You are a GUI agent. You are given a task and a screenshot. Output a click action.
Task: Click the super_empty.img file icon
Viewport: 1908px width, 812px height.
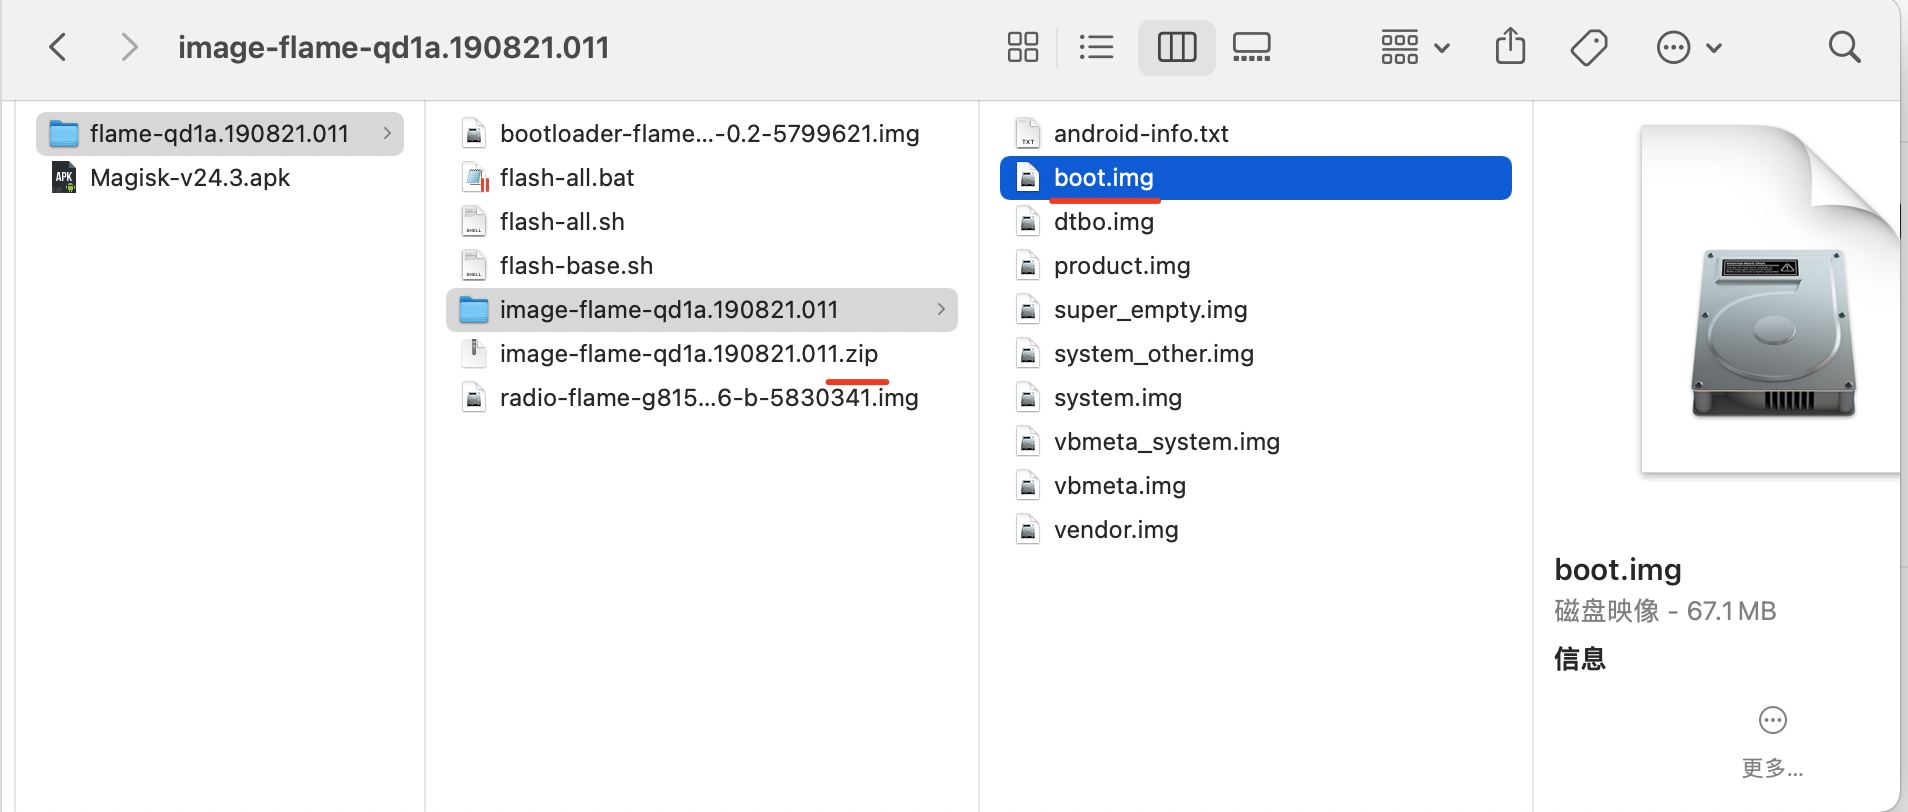pos(1028,310)
